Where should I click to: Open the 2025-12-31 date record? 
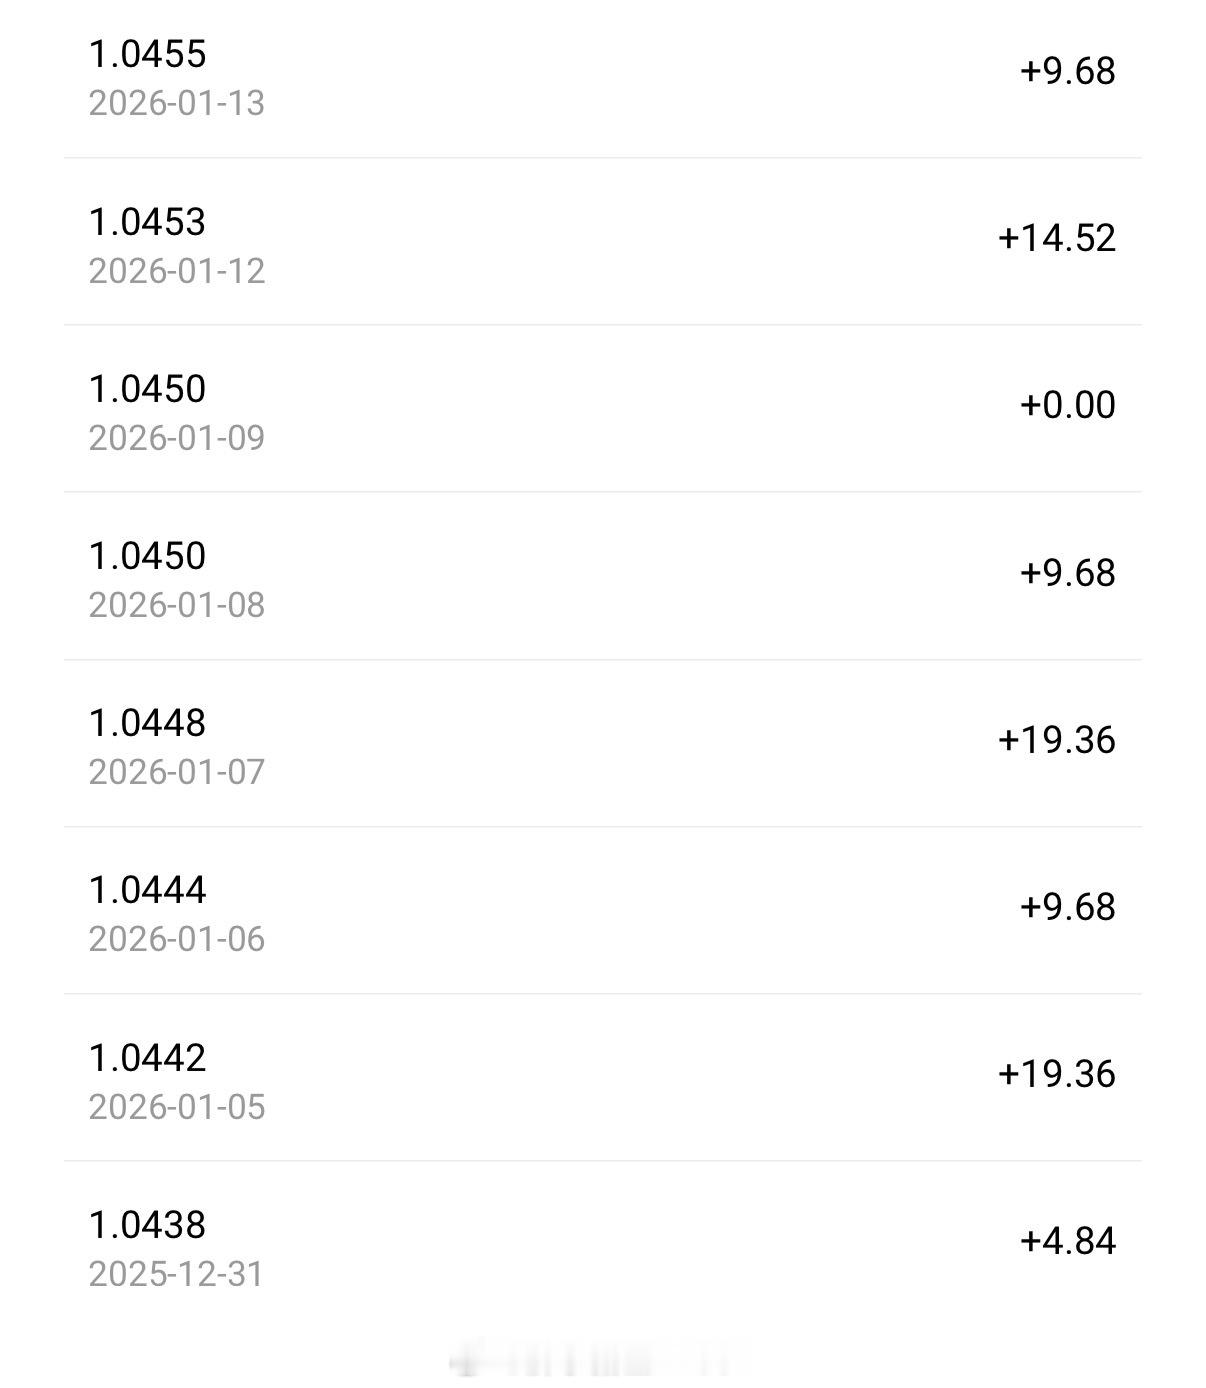point(177,1274)
